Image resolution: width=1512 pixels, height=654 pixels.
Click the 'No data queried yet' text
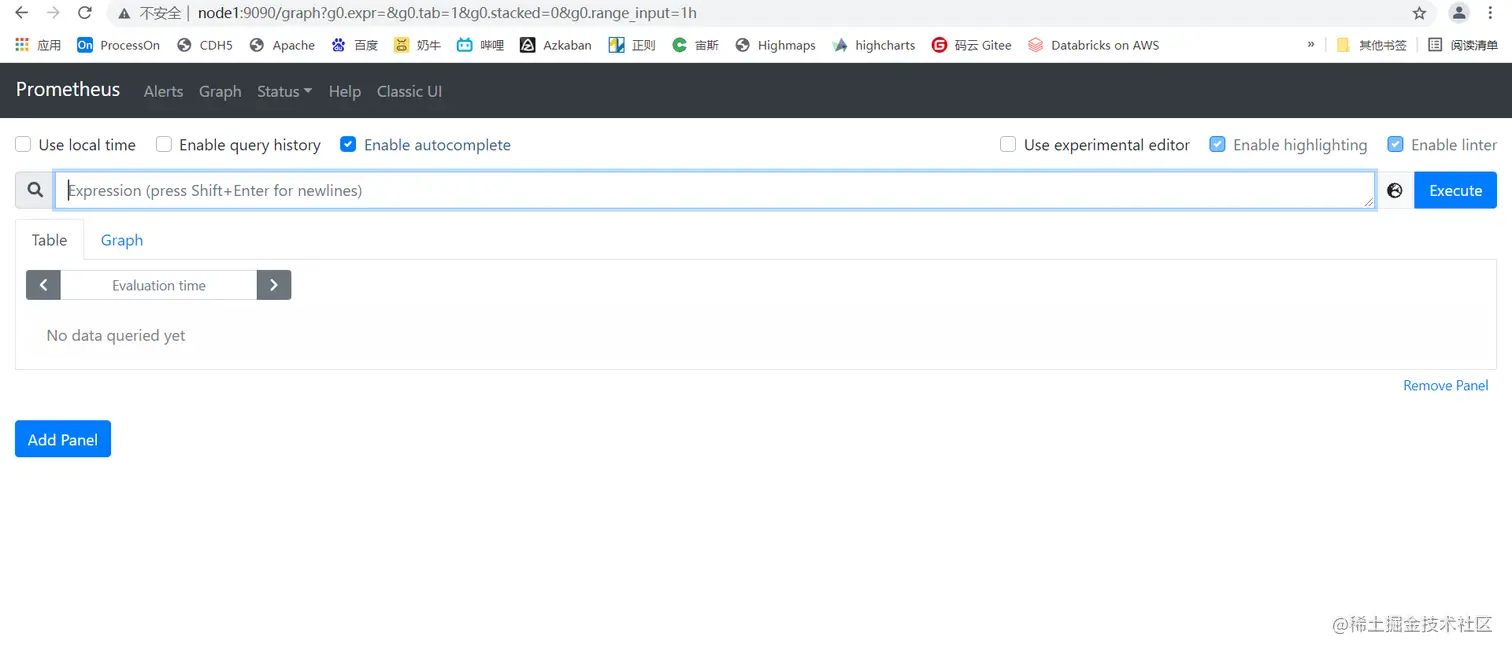click(x=116, y=335)
